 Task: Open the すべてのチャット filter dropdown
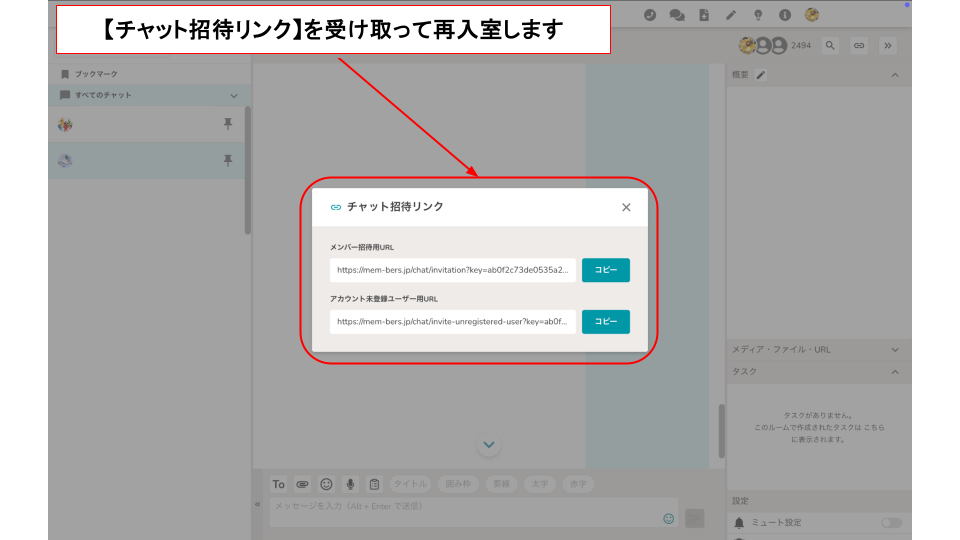tap(234, 96)
